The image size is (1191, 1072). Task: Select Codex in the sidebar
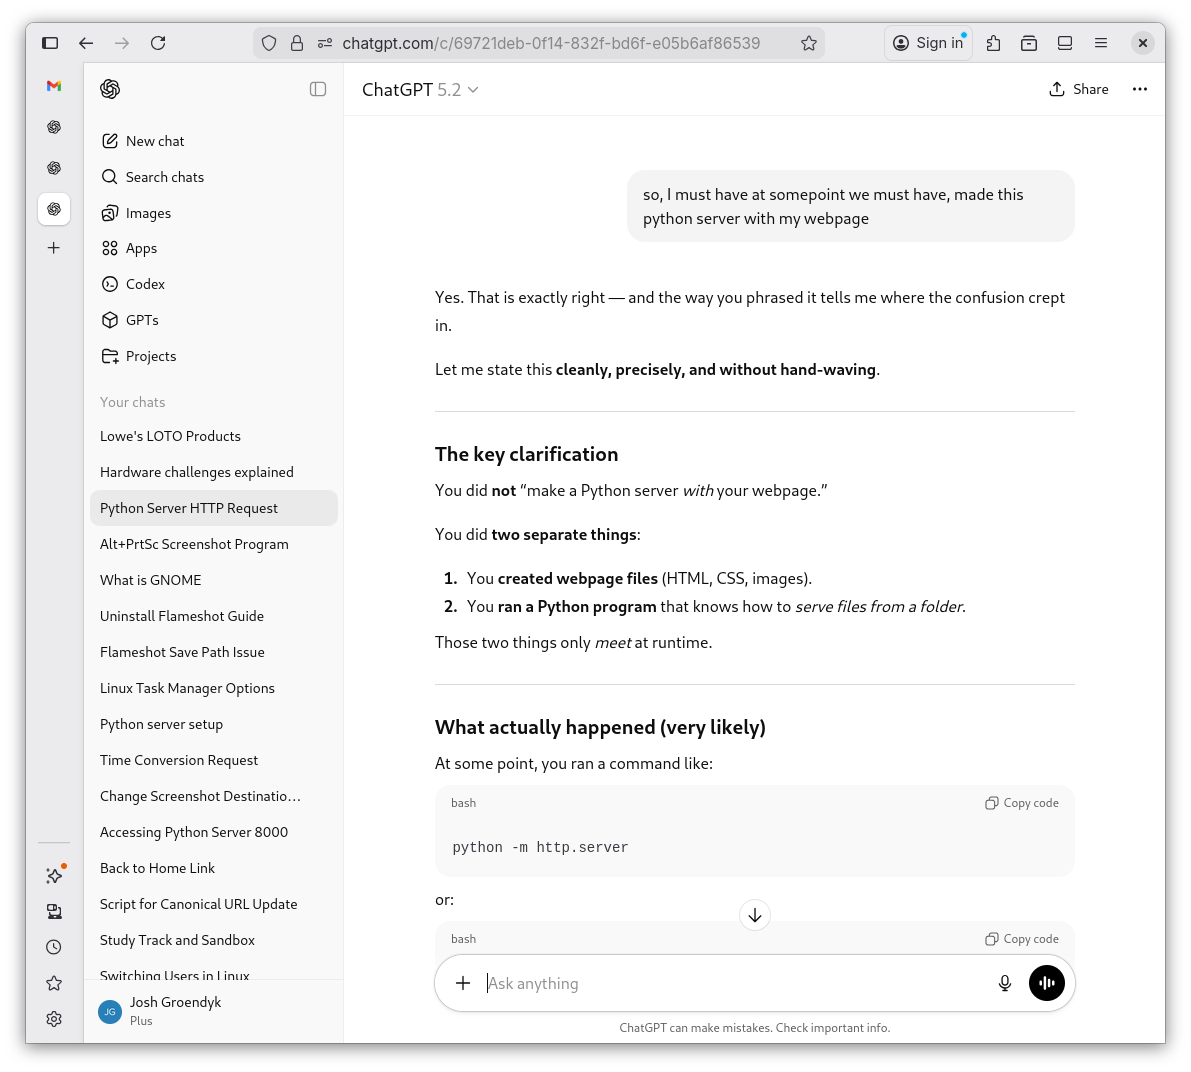[145, 284]
